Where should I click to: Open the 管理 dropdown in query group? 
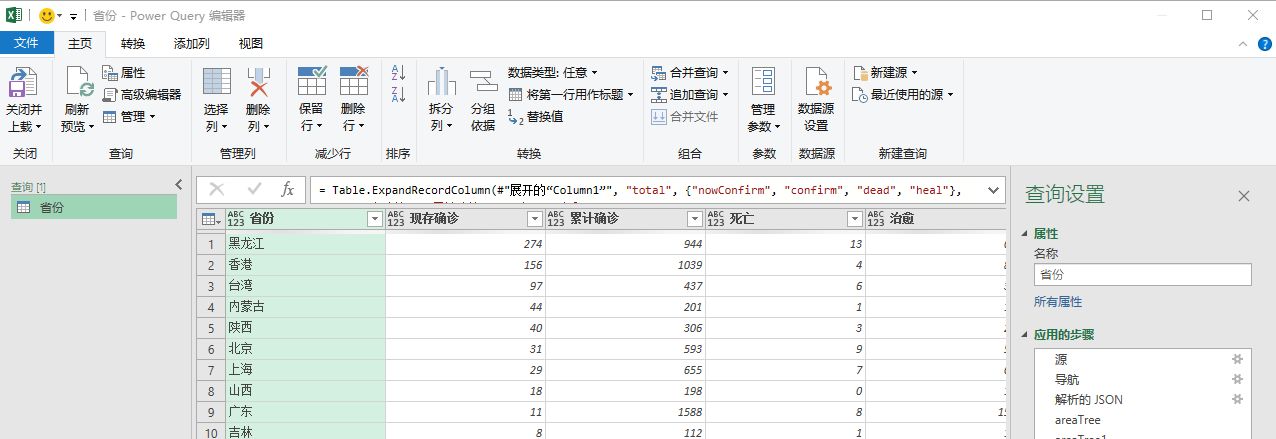(x=130, y=116)
